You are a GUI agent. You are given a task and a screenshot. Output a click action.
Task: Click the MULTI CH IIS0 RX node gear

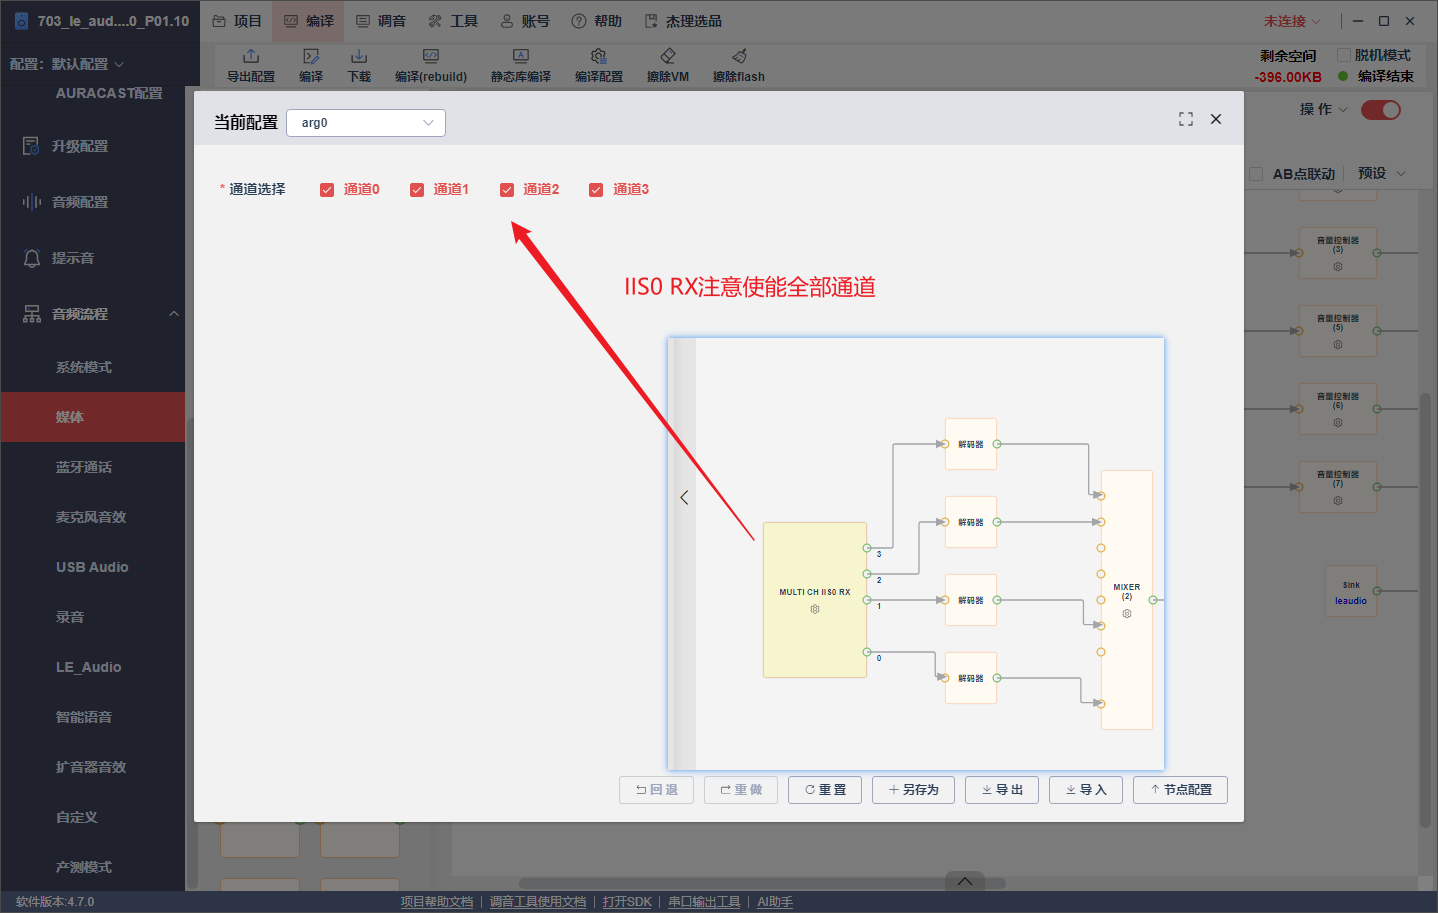tap(815, 609)
